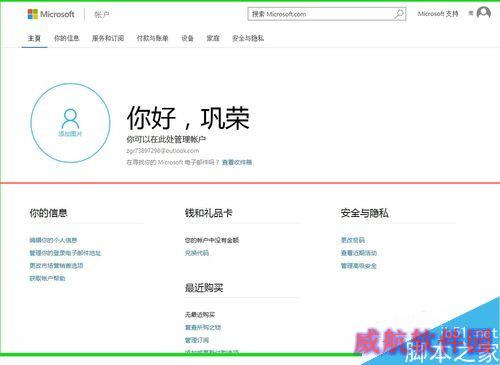
Task: Open 管理你的登录电子邮件地址 link
Action: (x=65, y=253)
